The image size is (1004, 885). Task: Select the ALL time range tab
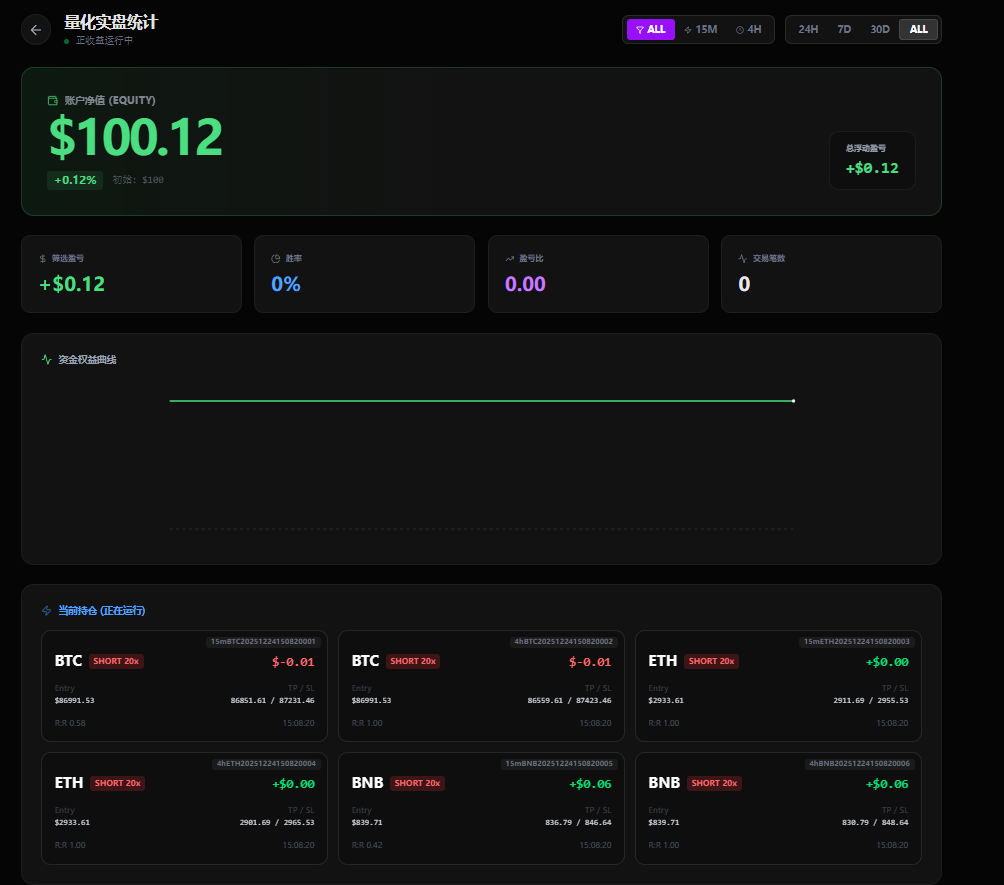918,30
